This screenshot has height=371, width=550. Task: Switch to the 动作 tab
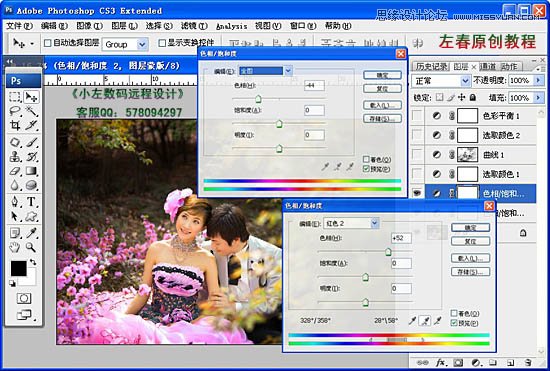click(509, 66)
